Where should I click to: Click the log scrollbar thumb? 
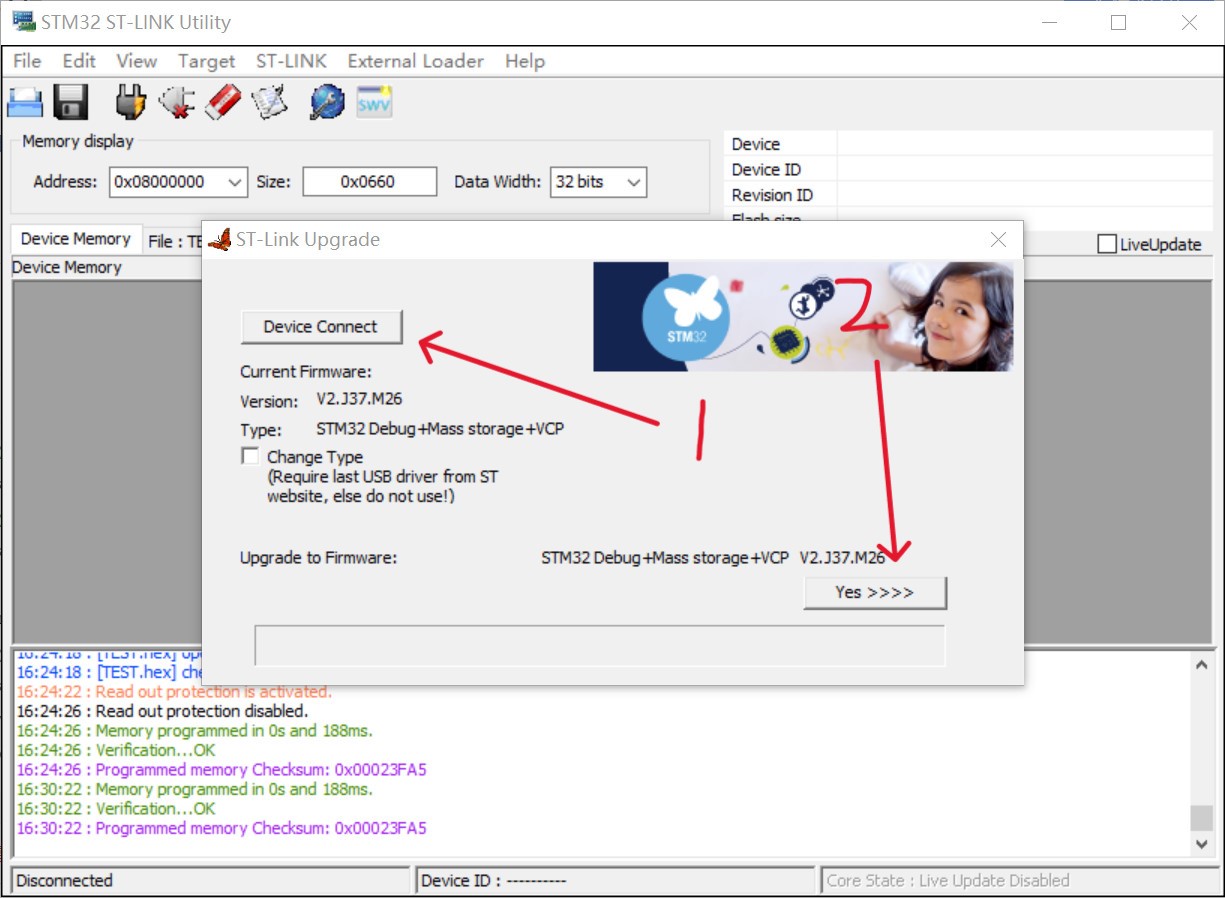(1201, 818)
